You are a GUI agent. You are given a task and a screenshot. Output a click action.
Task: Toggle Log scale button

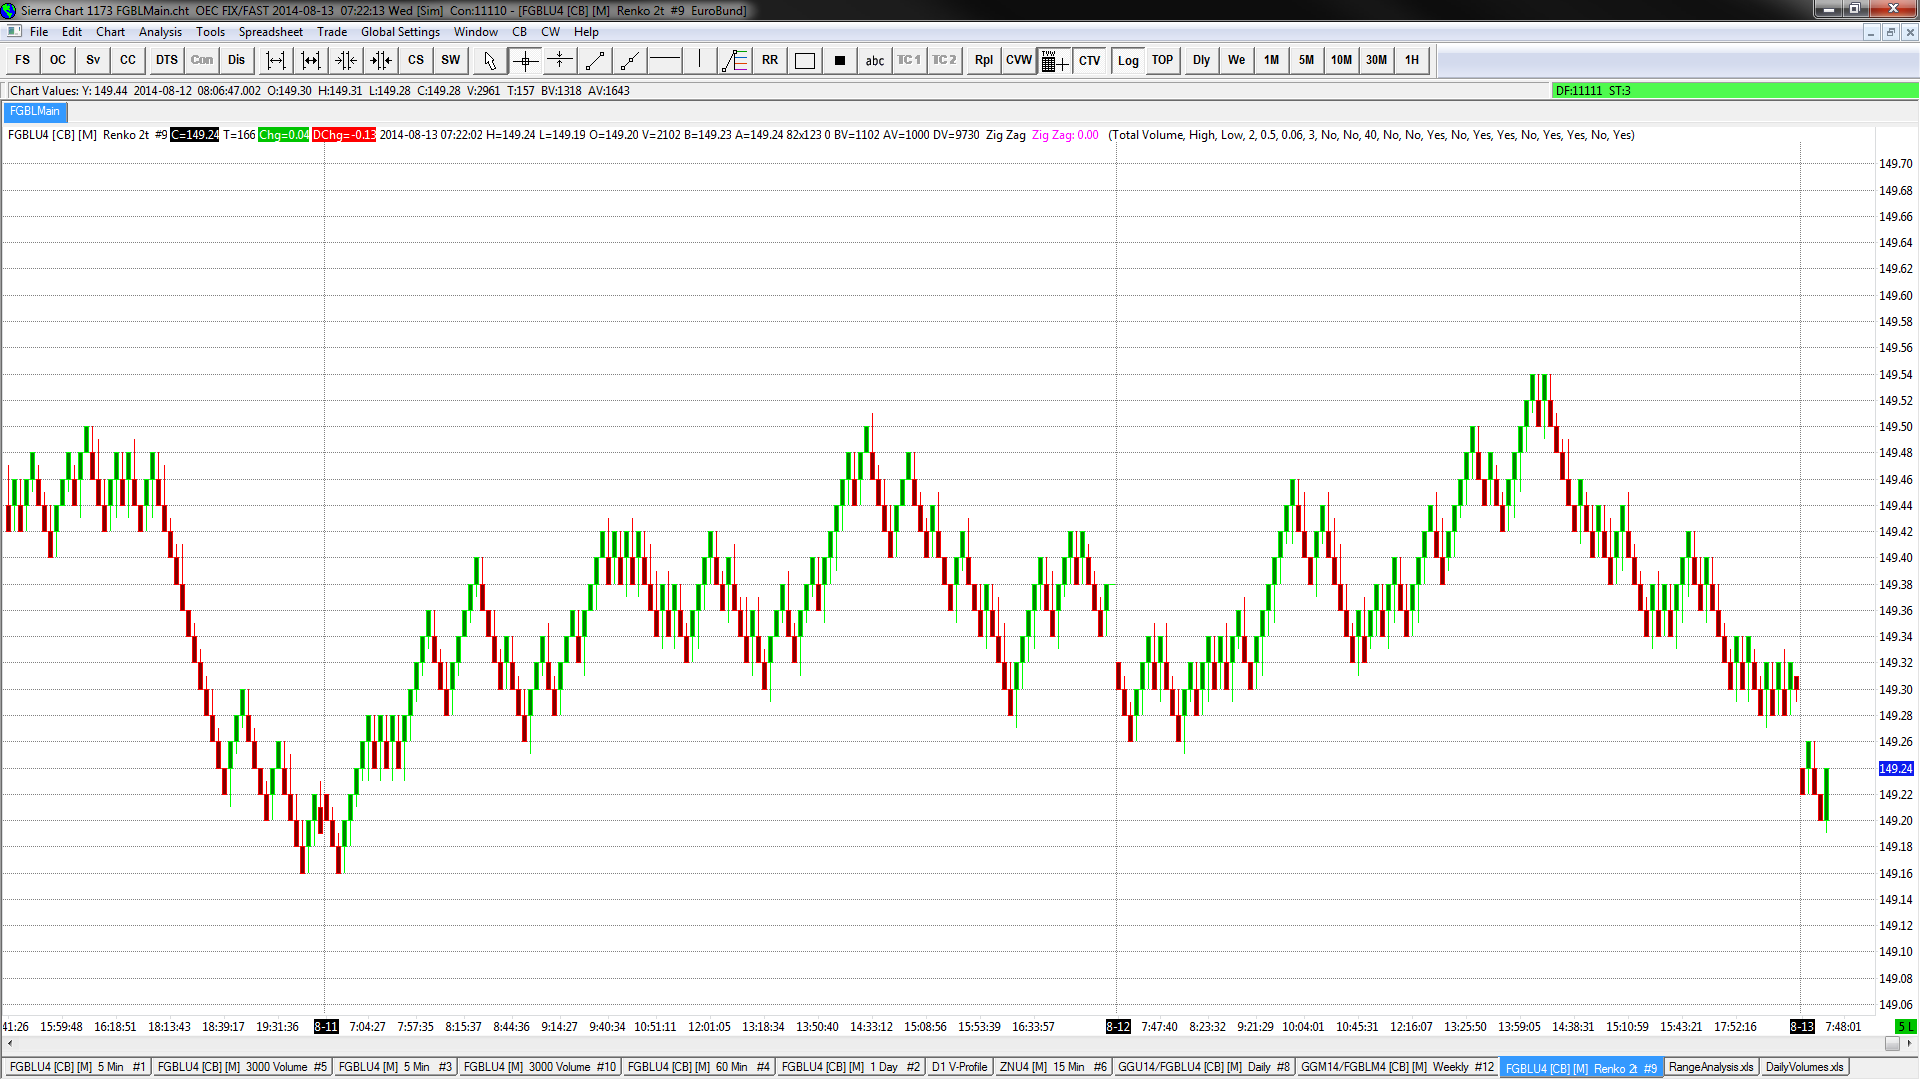[x=1128, y=61]
